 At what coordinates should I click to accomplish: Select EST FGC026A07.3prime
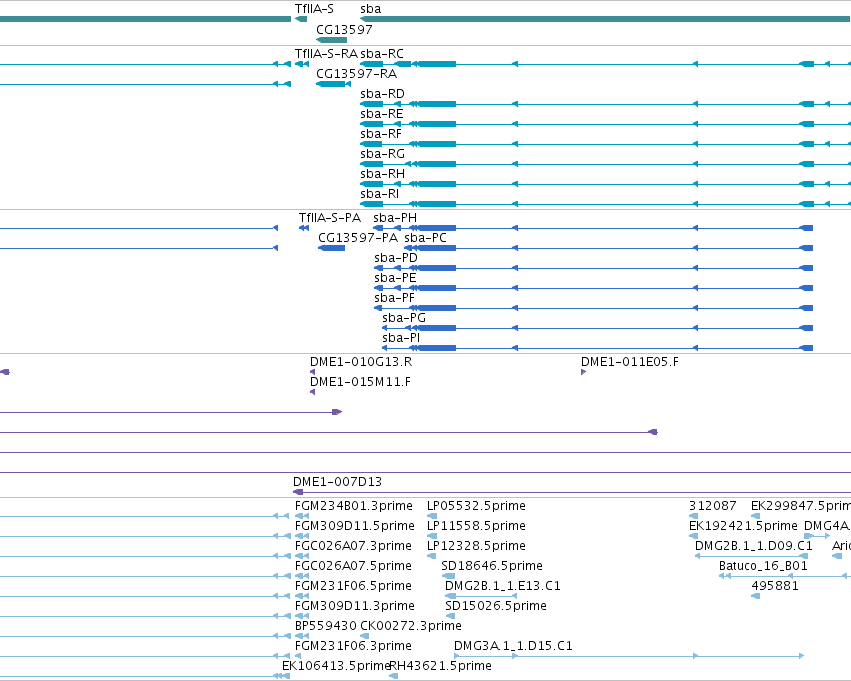coord(353,546)
